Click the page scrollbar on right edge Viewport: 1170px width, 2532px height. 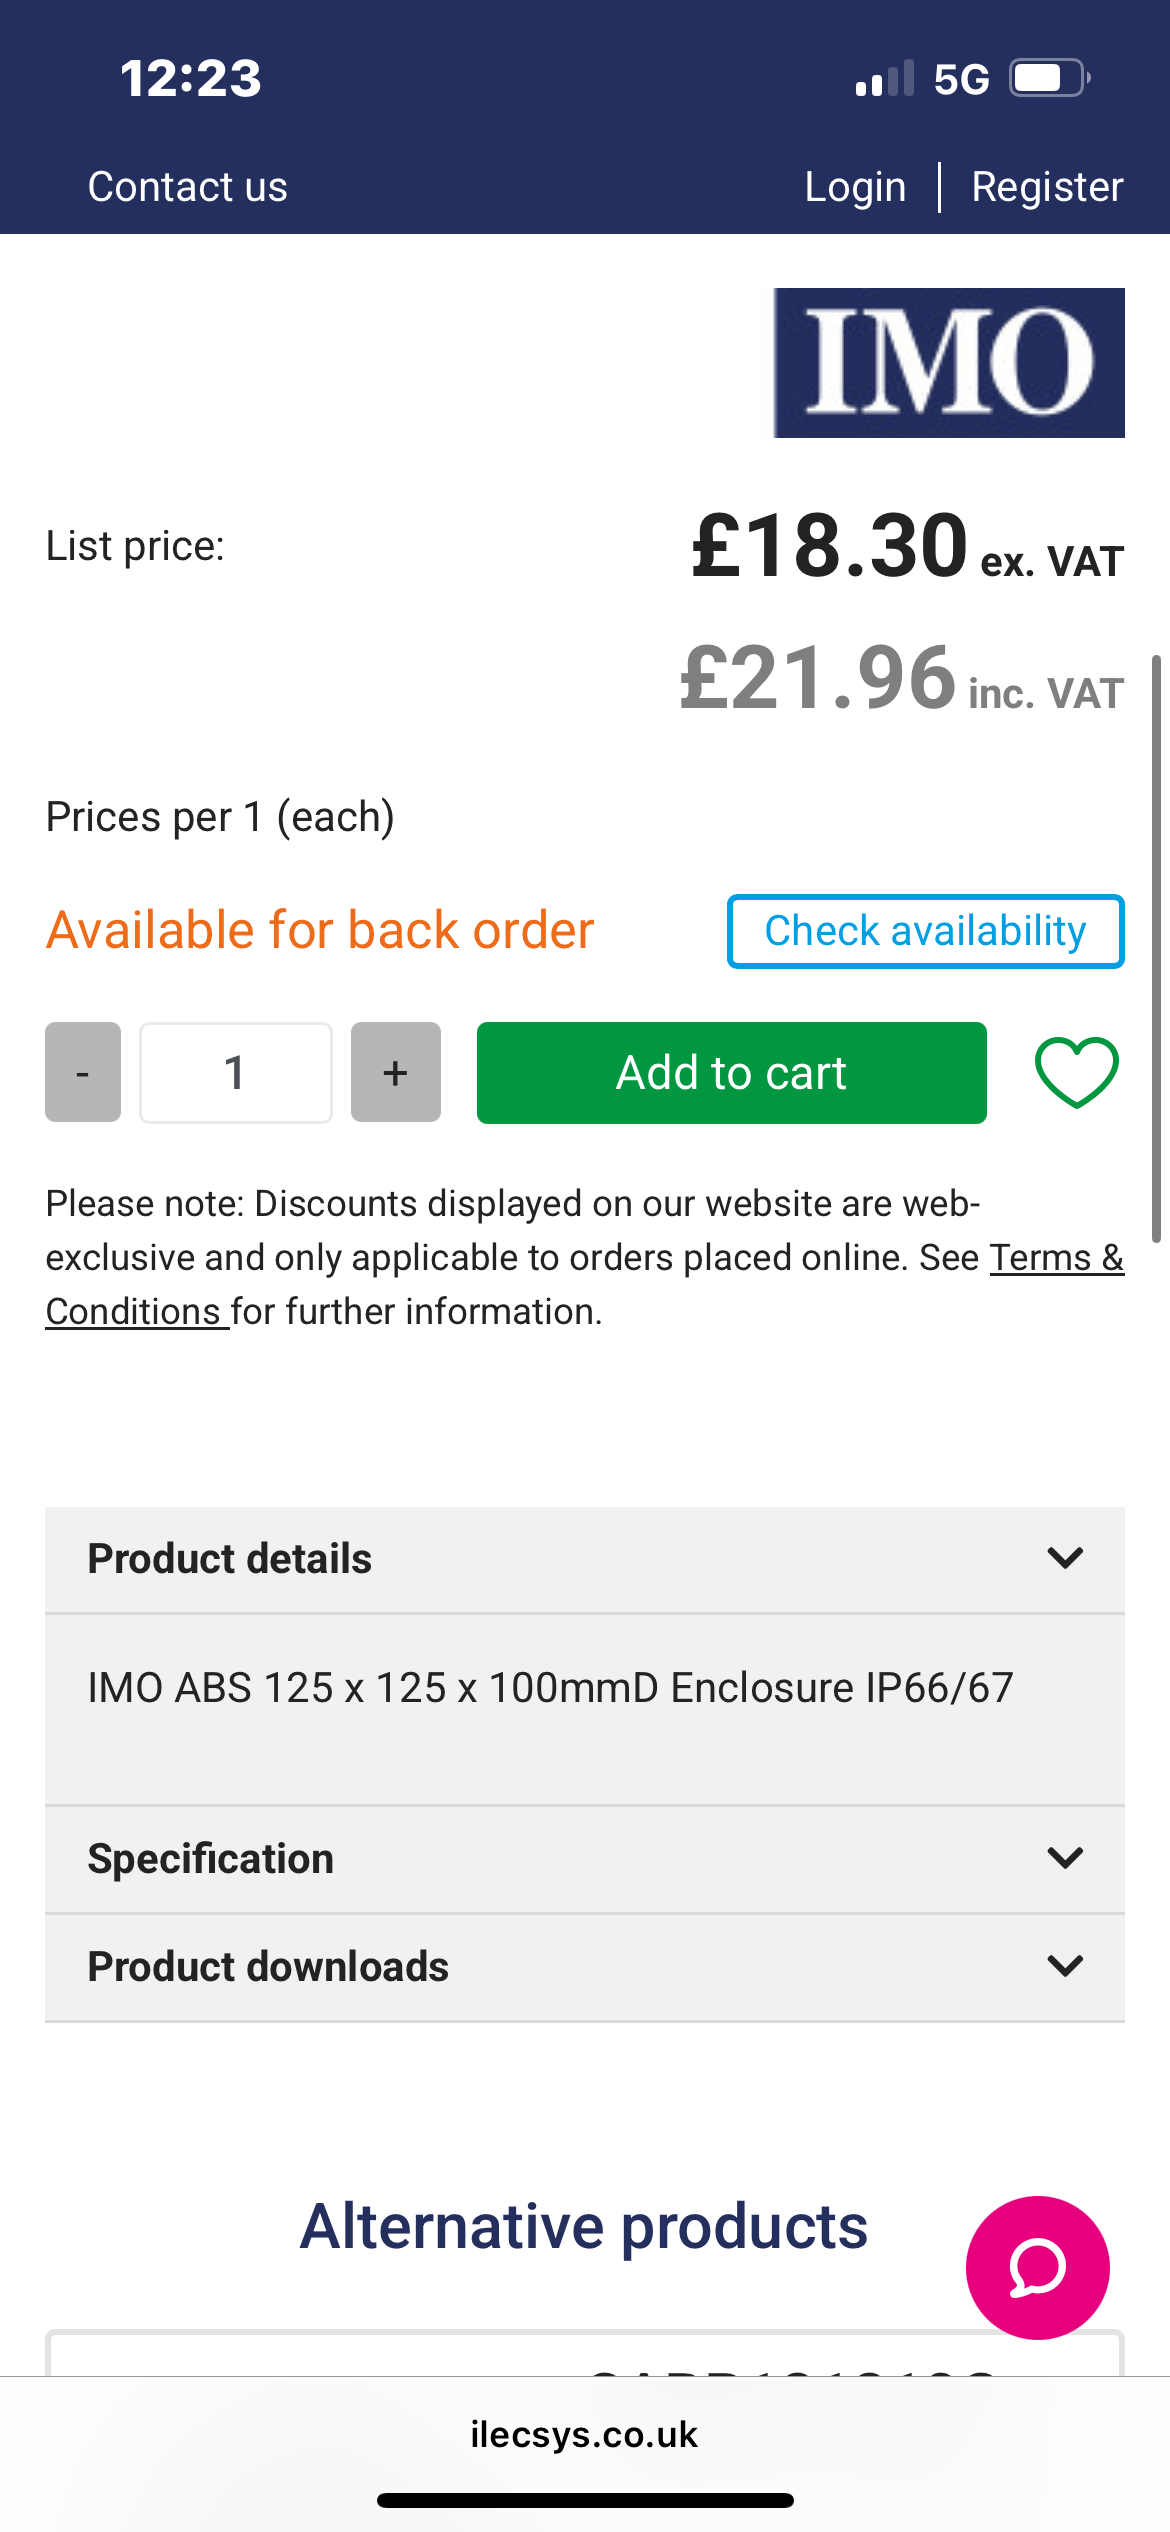click(x=1156, y=948)
